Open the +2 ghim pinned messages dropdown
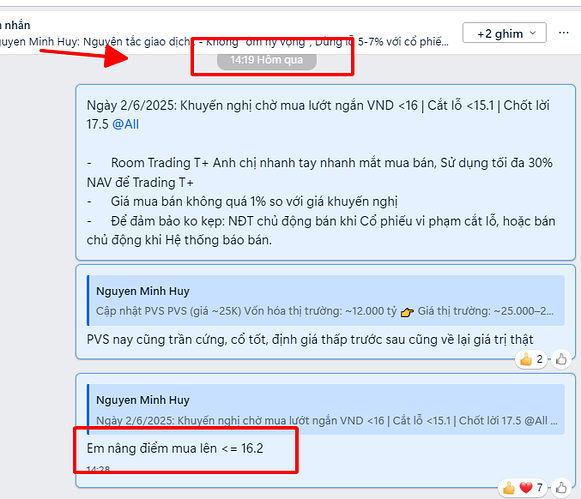 pos(504,33)
